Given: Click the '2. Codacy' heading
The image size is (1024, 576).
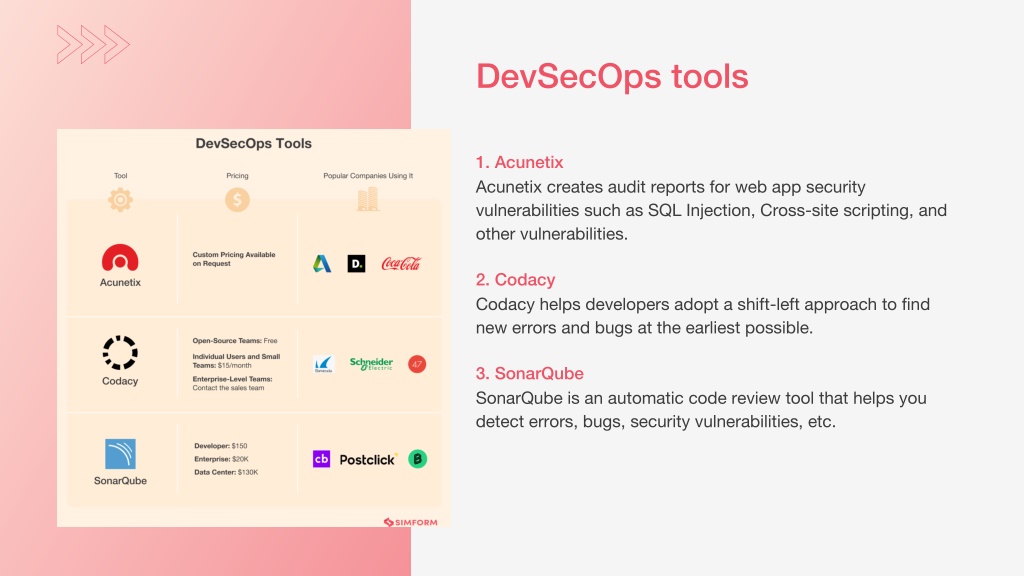Looking at the screenshot, I should [x=515, y=280].
